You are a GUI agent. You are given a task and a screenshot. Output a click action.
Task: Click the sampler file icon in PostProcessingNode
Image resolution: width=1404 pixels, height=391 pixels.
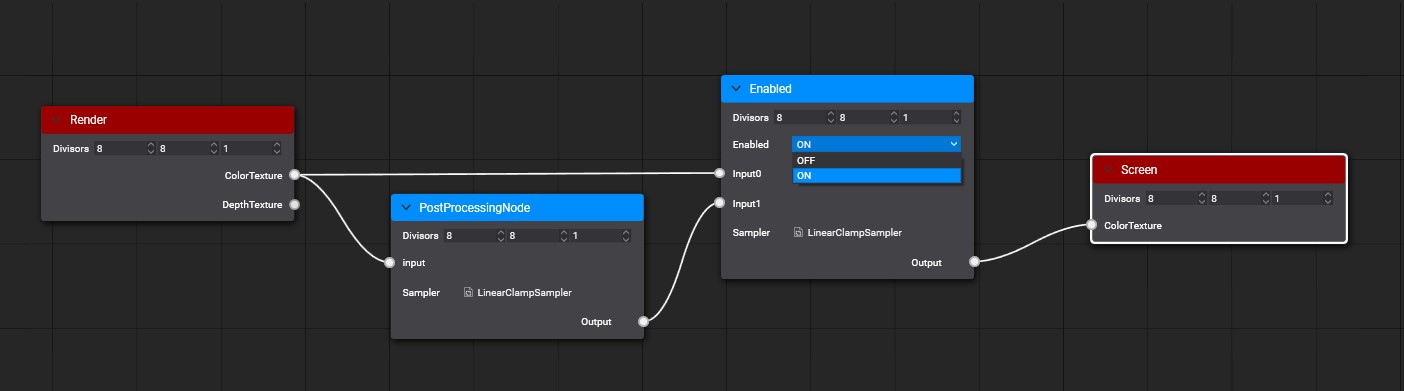(468, 293)
